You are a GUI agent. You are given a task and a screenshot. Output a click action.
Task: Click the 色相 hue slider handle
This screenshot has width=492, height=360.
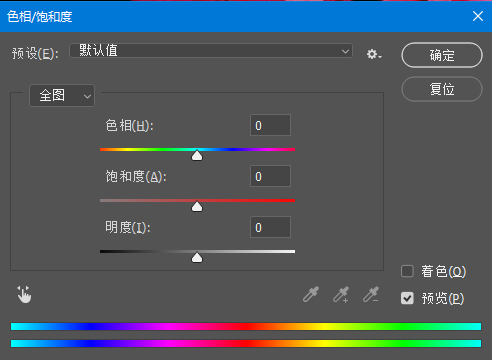(x=197, y=155)
